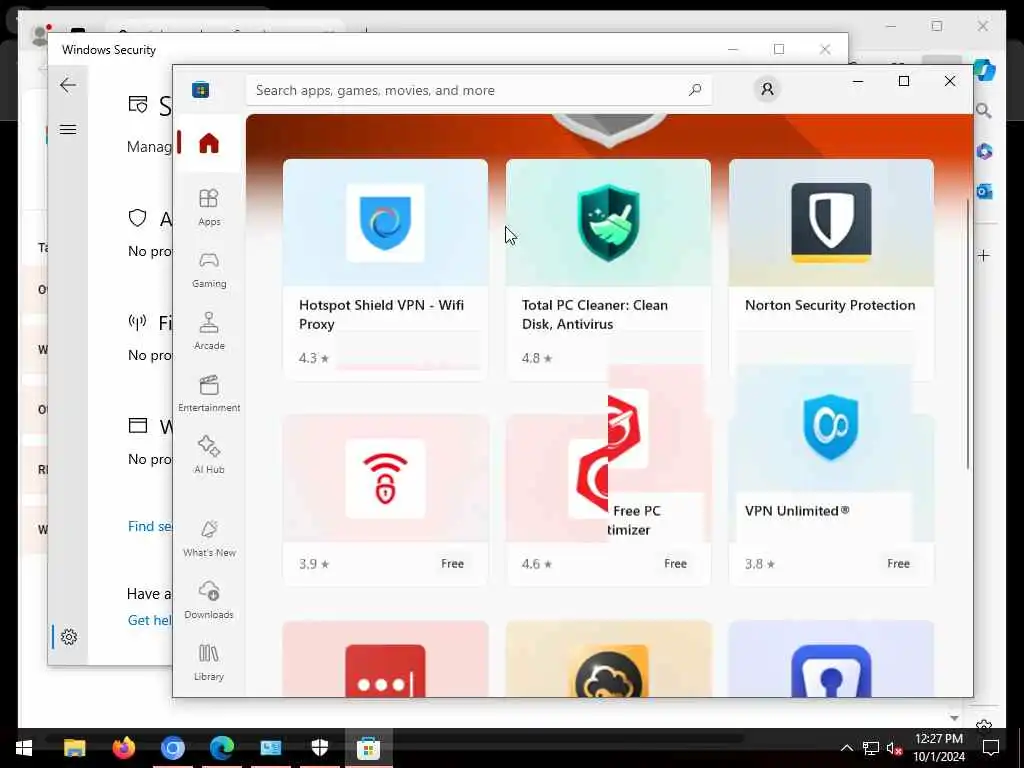Open hamburger menu in Windows Security

tap(68, 129)
